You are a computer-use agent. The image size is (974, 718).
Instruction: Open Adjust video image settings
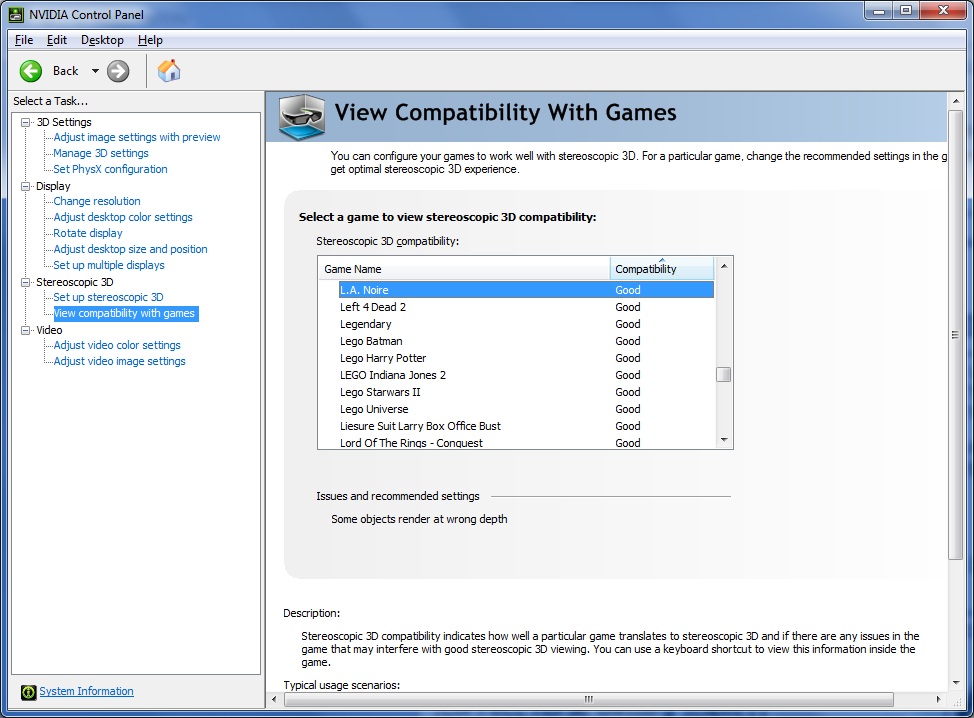(119, 361)
